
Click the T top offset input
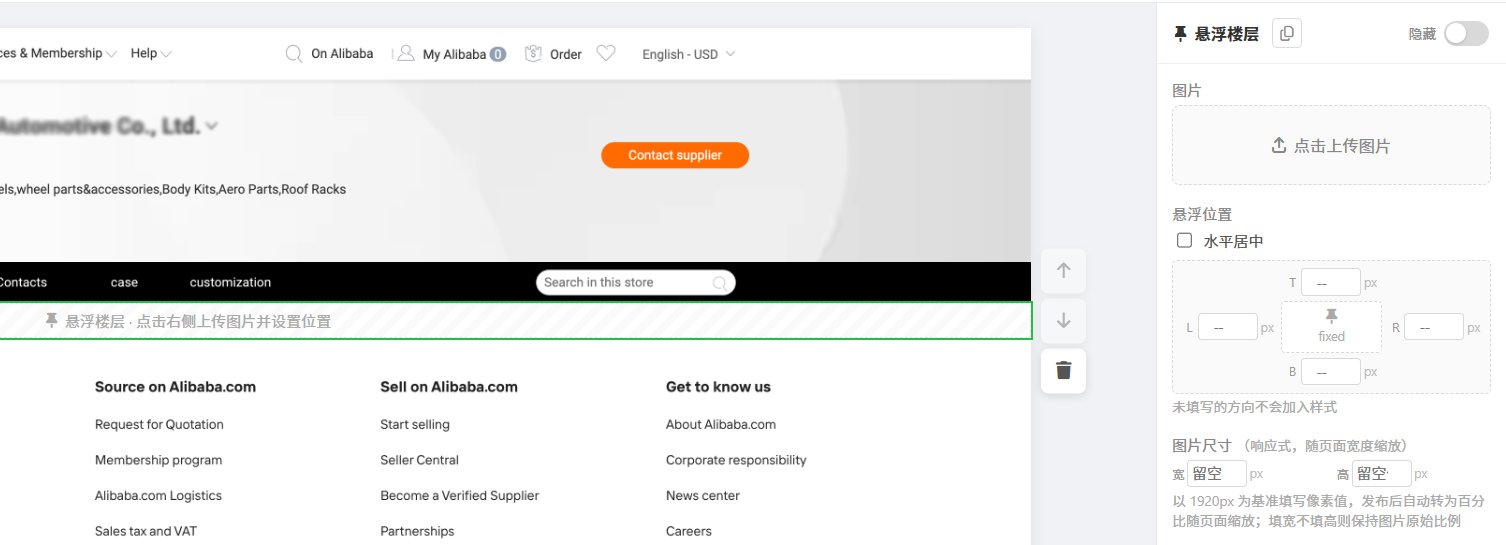[x=1331, y=282]
